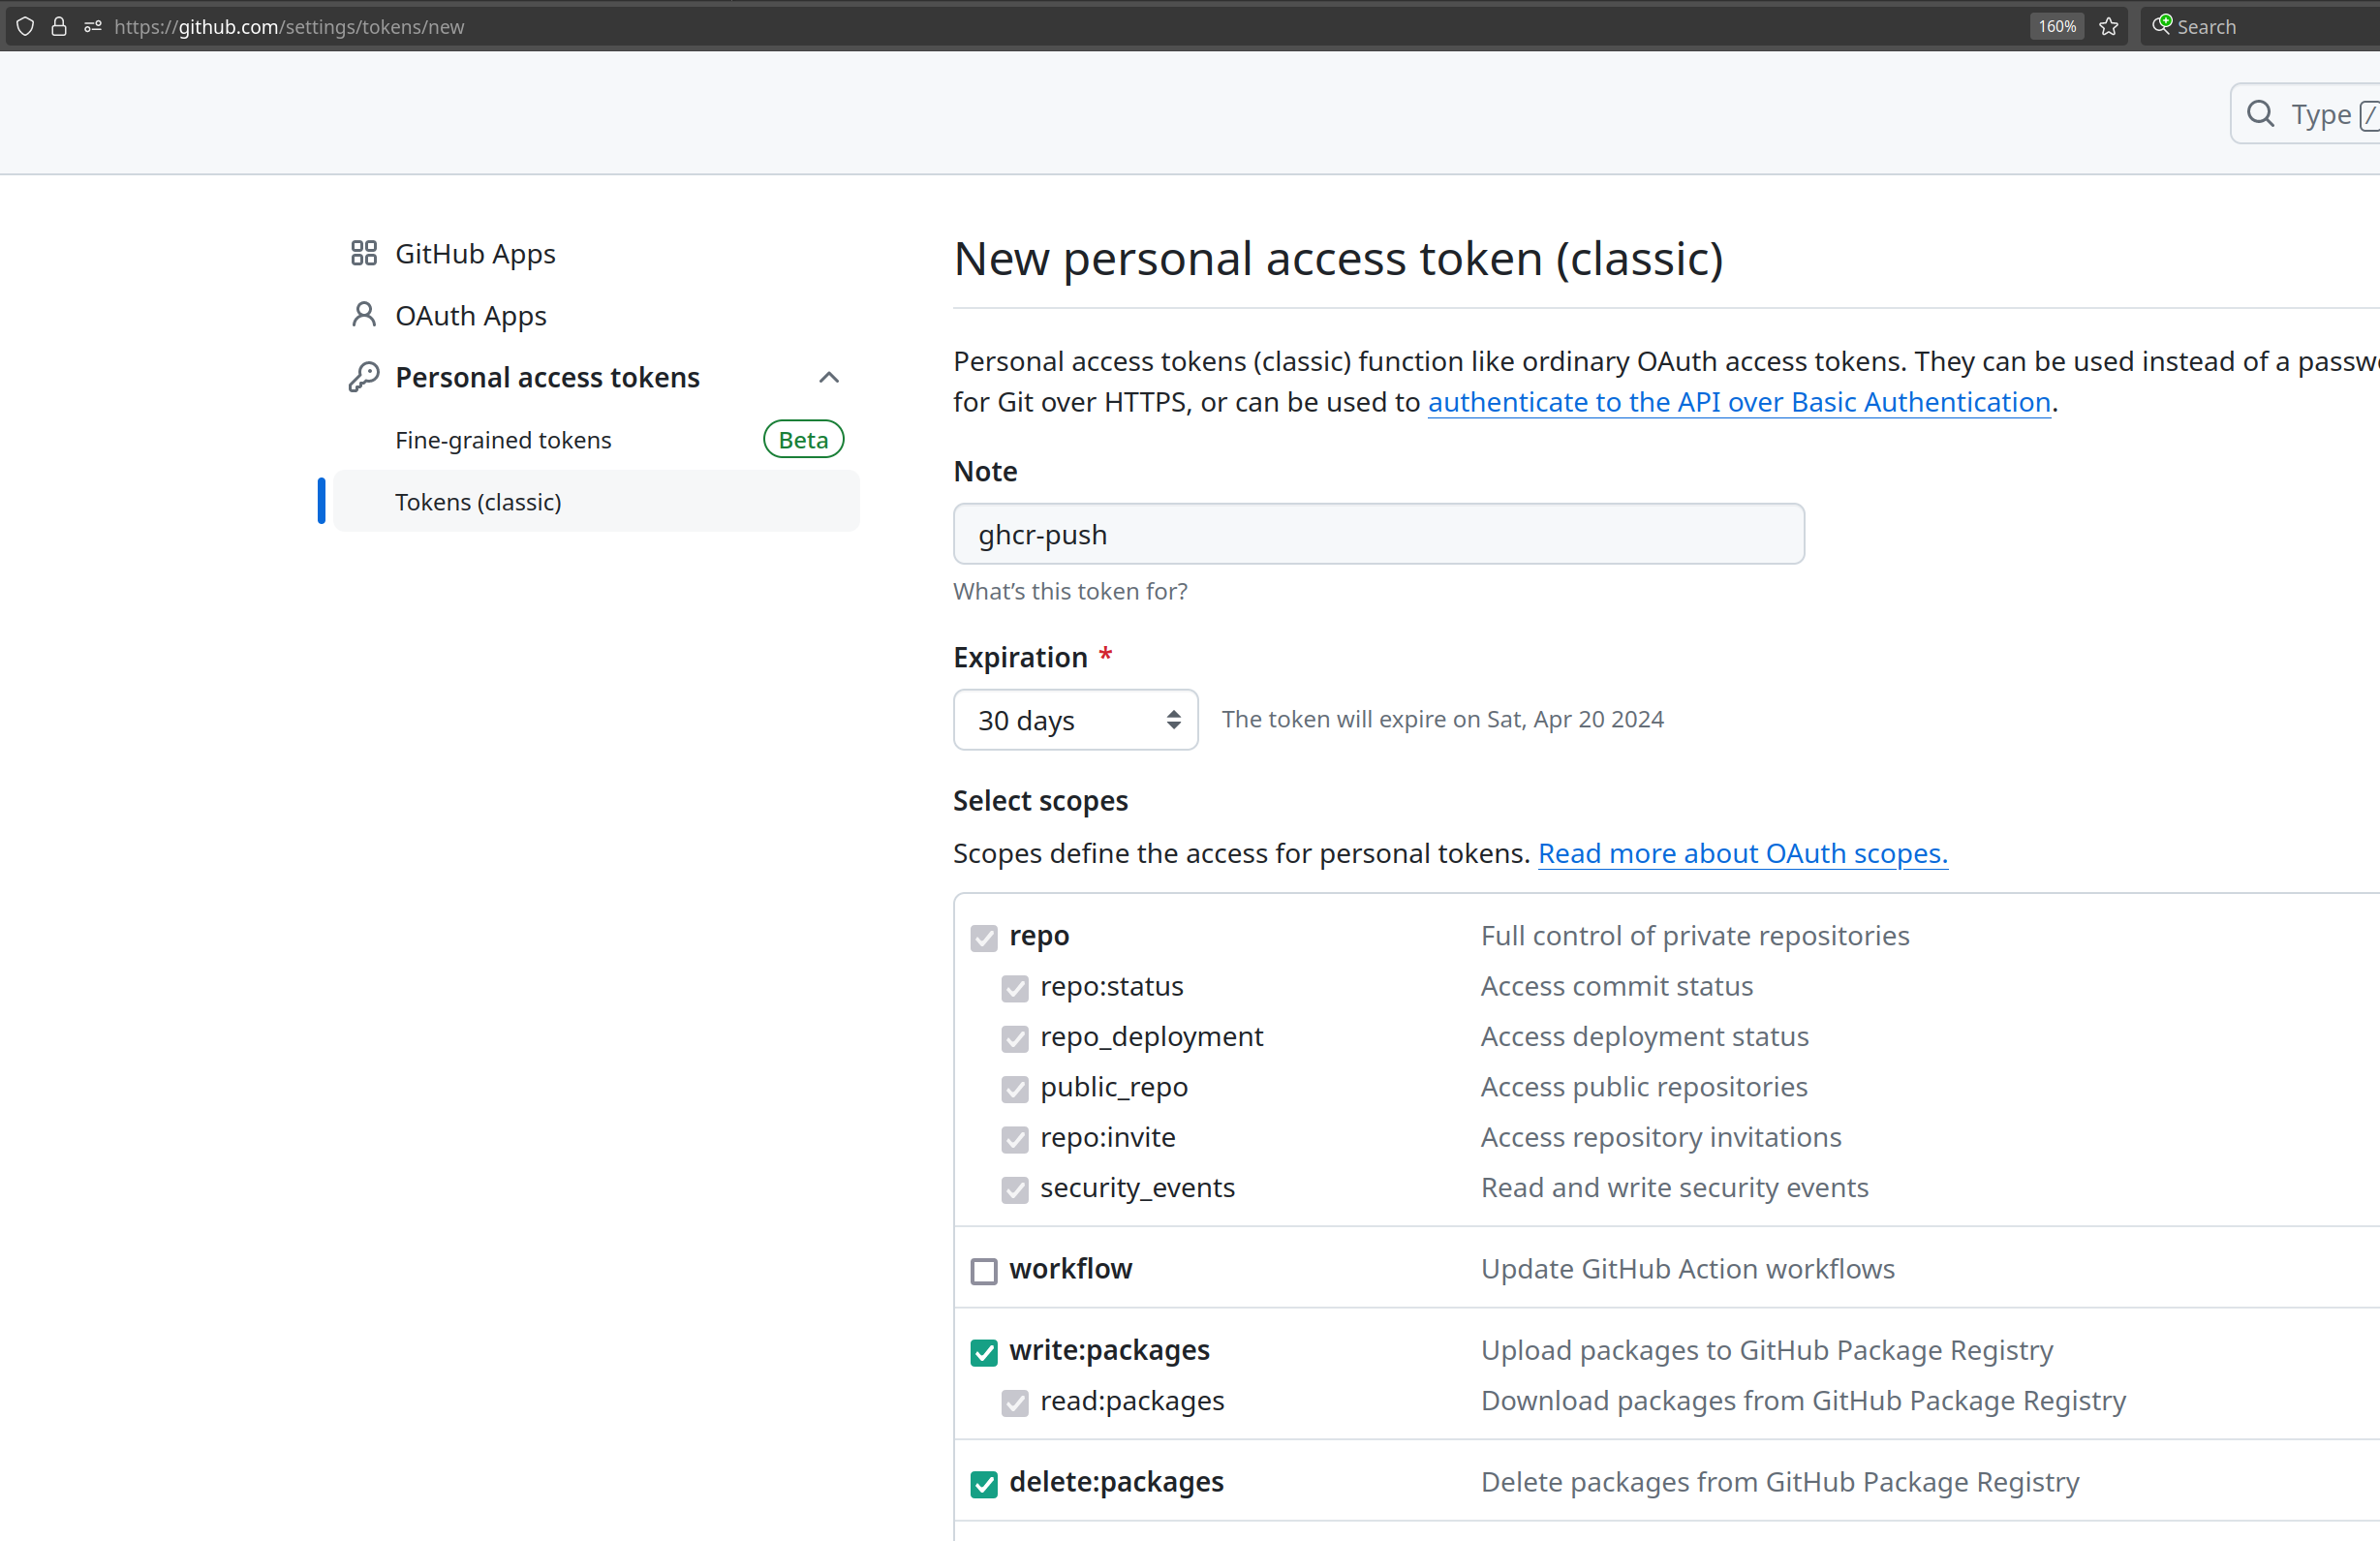Click the 'New personal access token (classic)' heading
Image resolution: width=2380 pixels, height=1541 pixels.
[x=1338, y=259]
